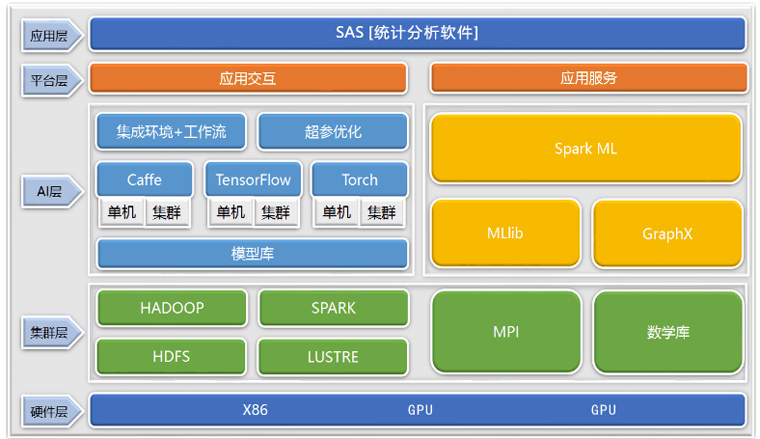Click the middle GPU label in hardware bar

coord(420,410)
